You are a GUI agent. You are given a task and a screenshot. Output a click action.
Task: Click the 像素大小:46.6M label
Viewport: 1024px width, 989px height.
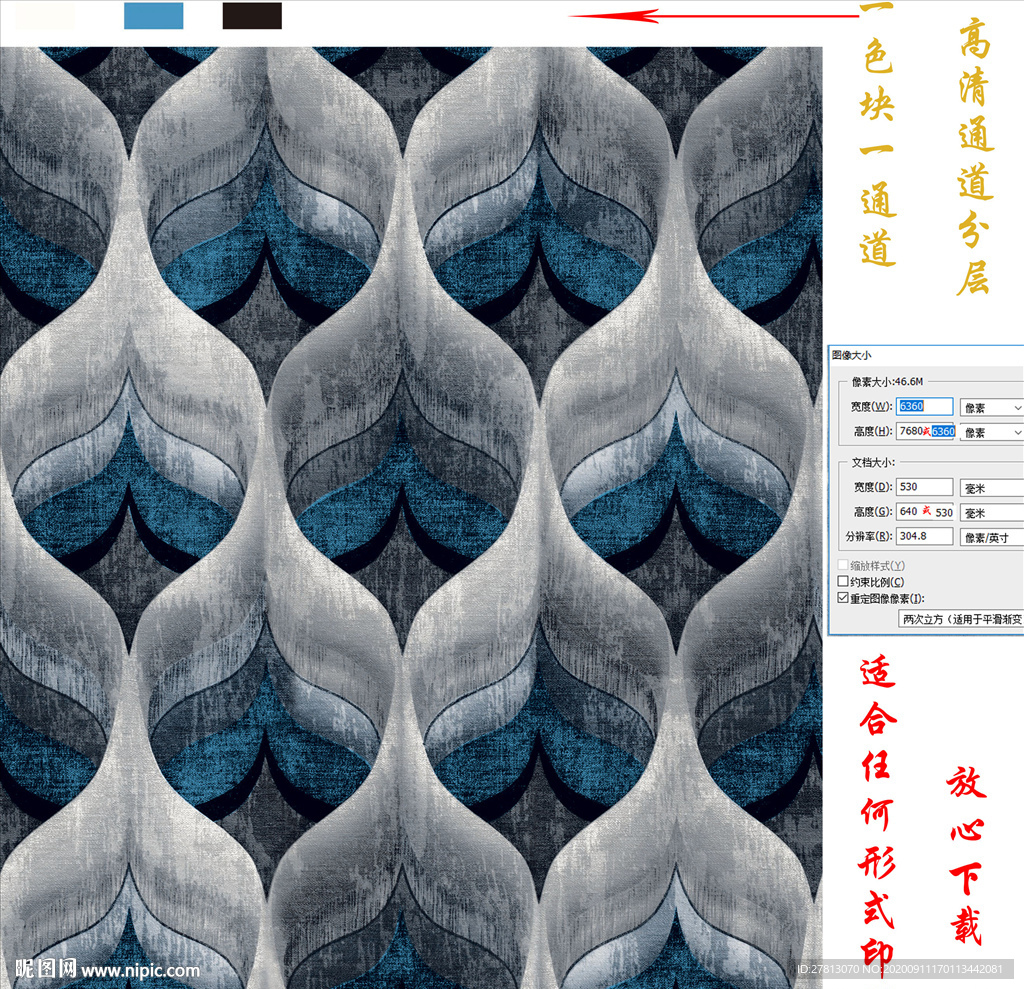tap(887, 381)
